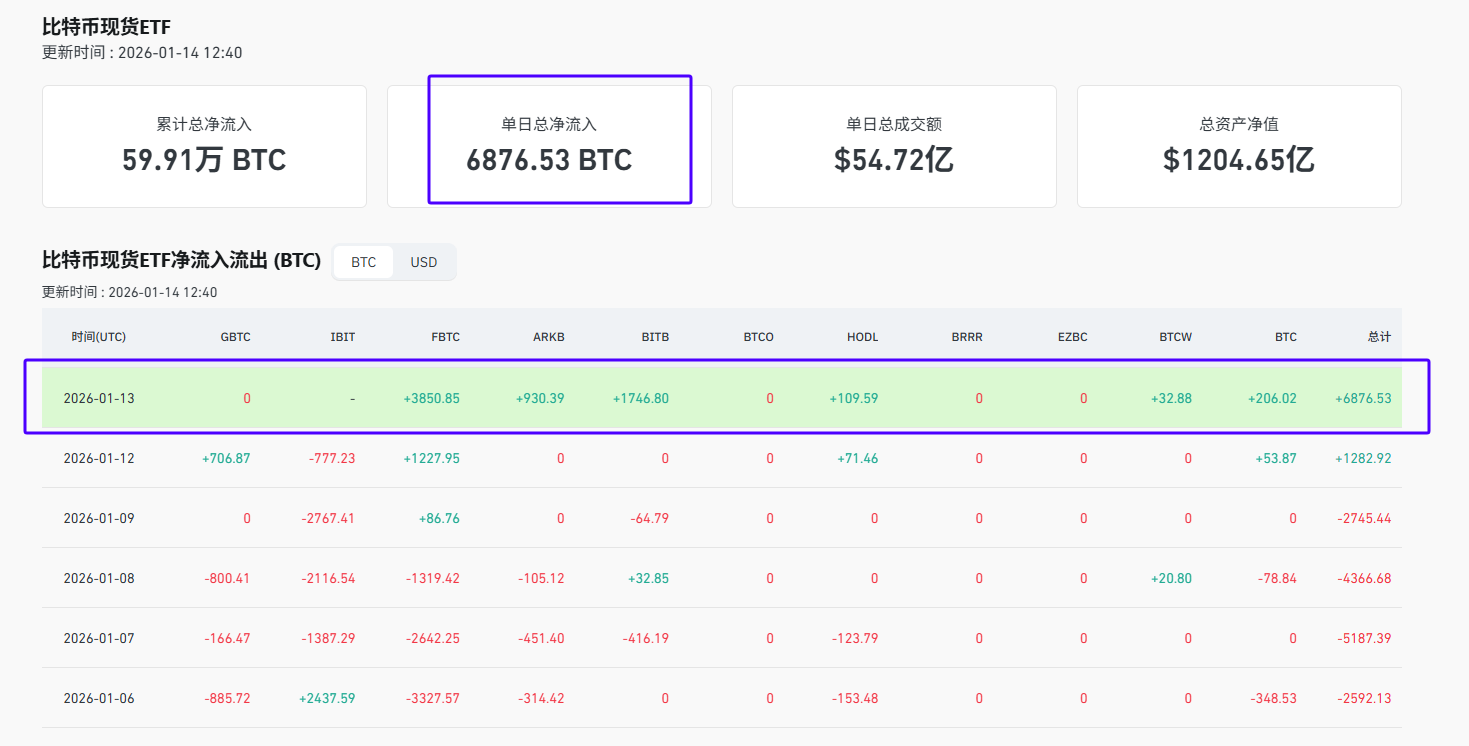Select the +2437.59 IBIT inflow cell

point(327,698)
